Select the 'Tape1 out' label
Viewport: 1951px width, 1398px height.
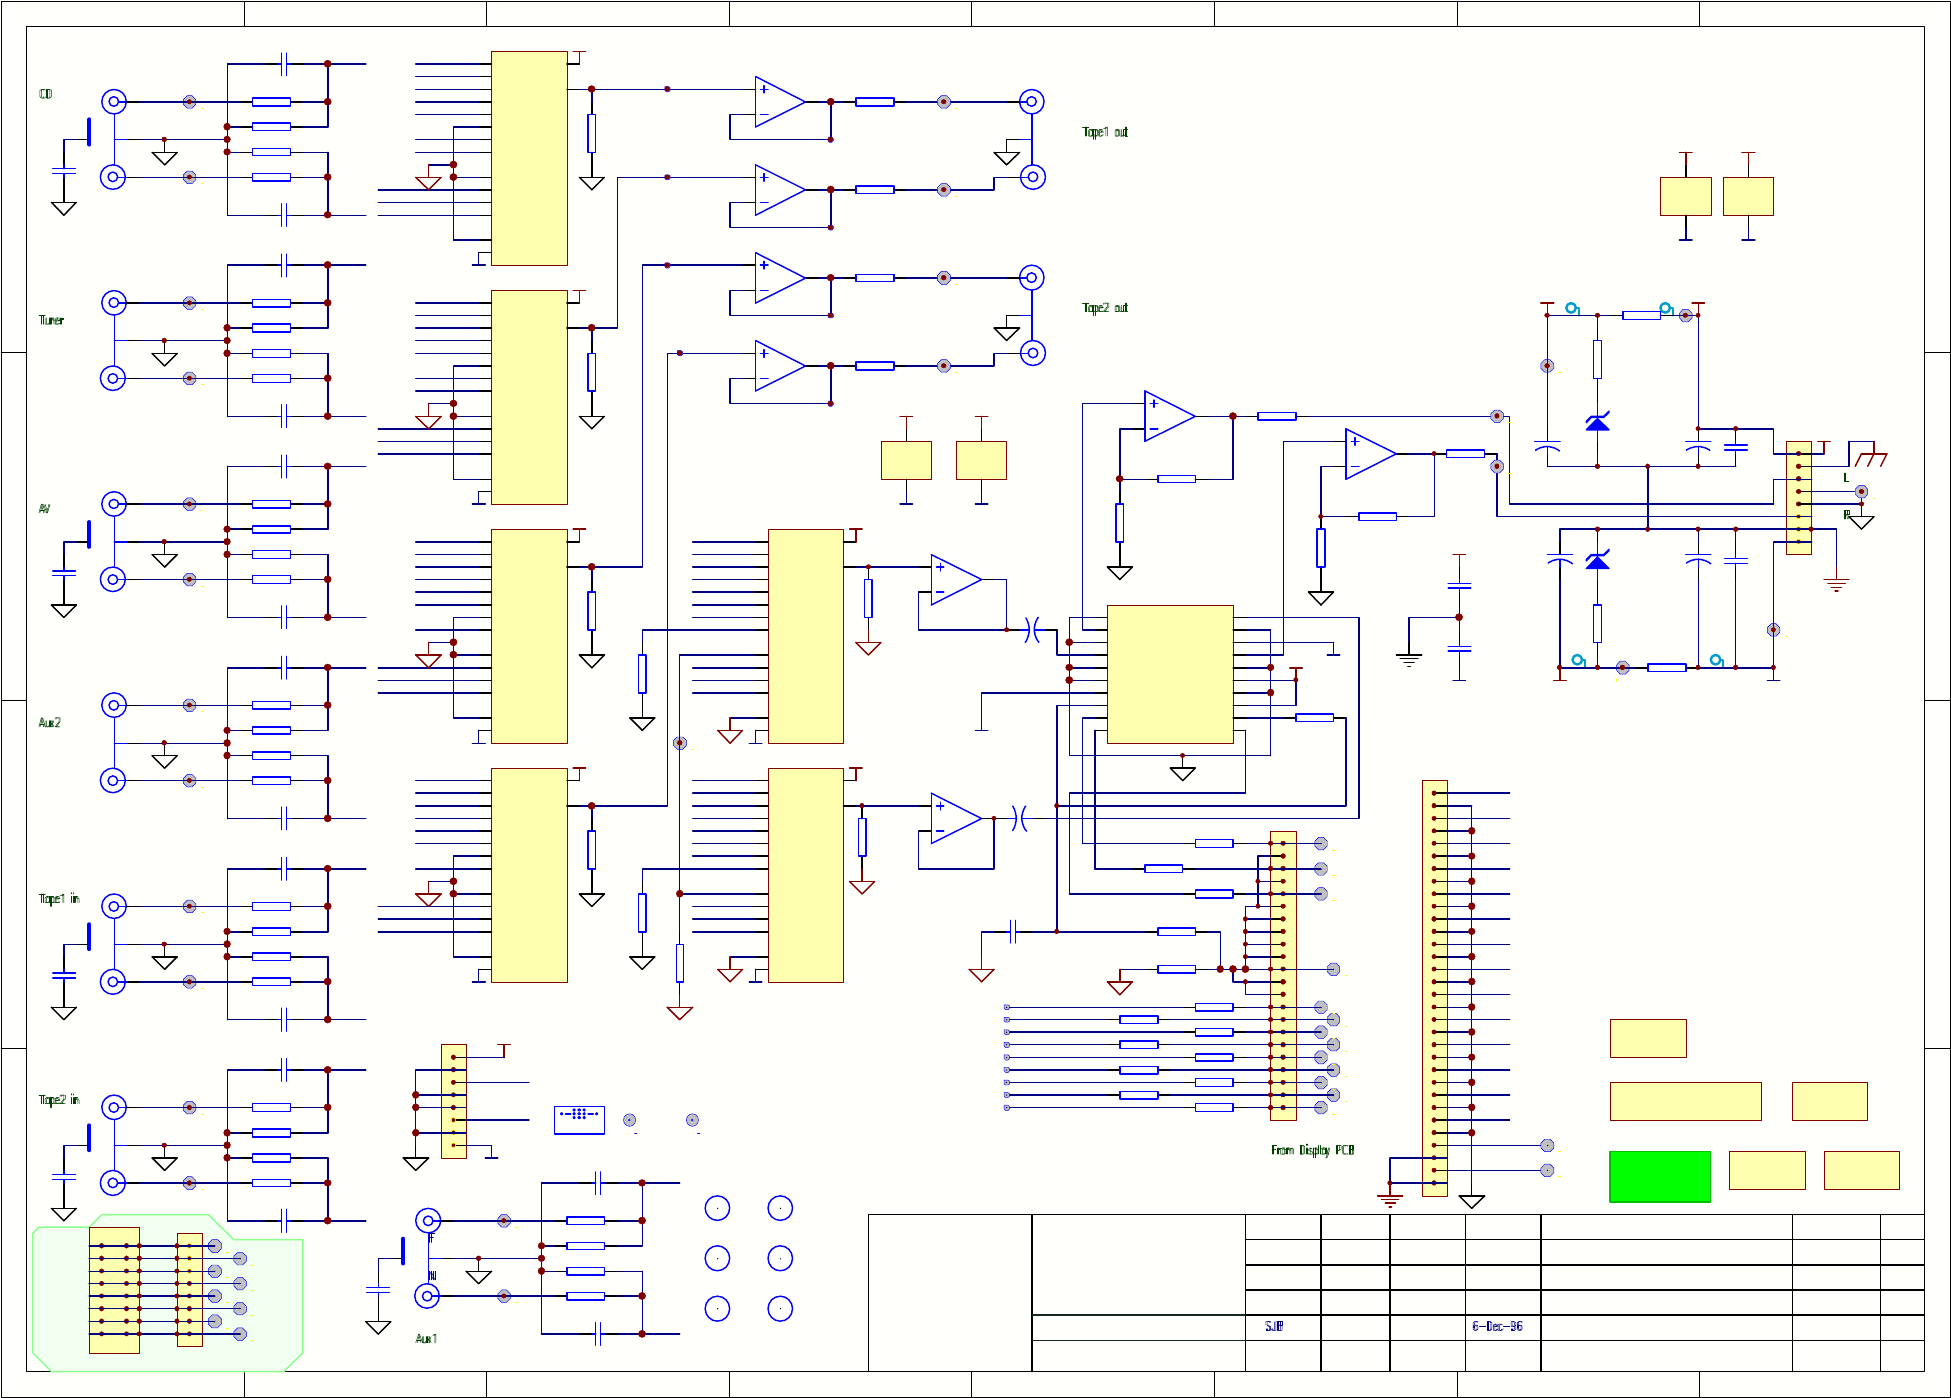[1105, 132]
